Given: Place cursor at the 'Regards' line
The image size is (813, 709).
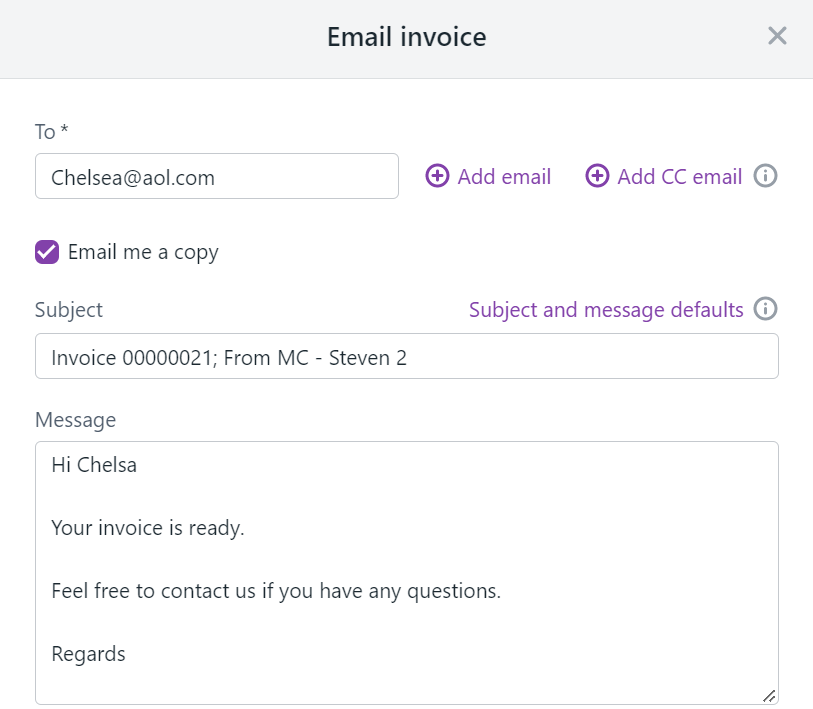Looking at the screenshot, I should [89, 654].
